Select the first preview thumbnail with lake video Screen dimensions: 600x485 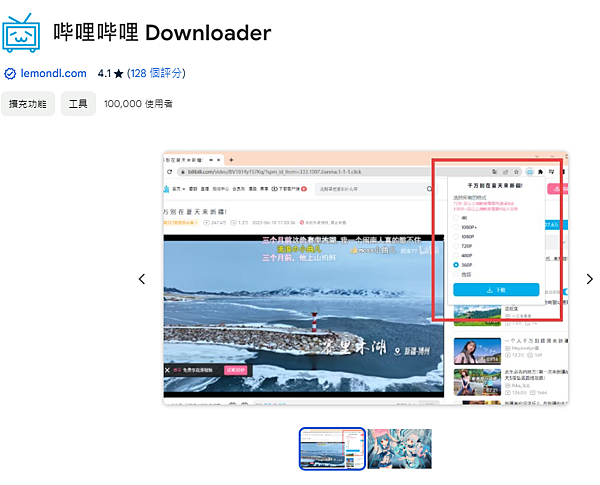click(x=332, y=449)
